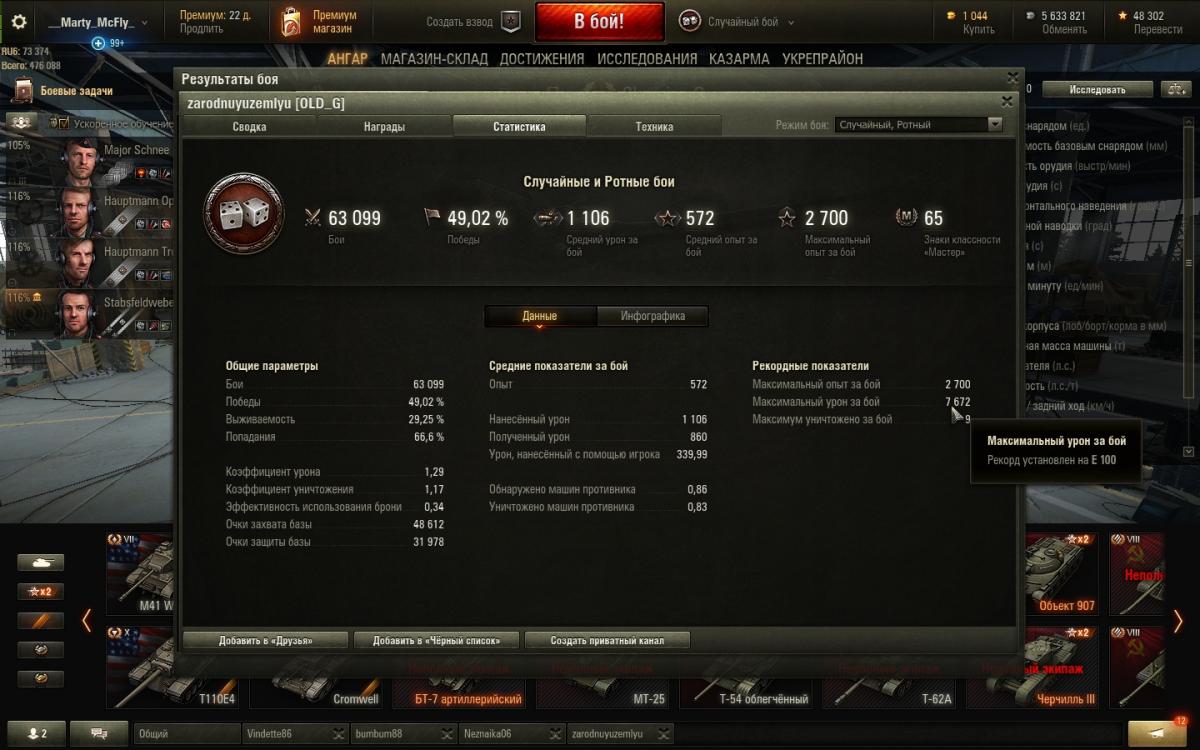Screen dimensions: 1200x750
Task: Expand the Режим боя dropdown
Action: pyautogui.click(x=919, y=125)
